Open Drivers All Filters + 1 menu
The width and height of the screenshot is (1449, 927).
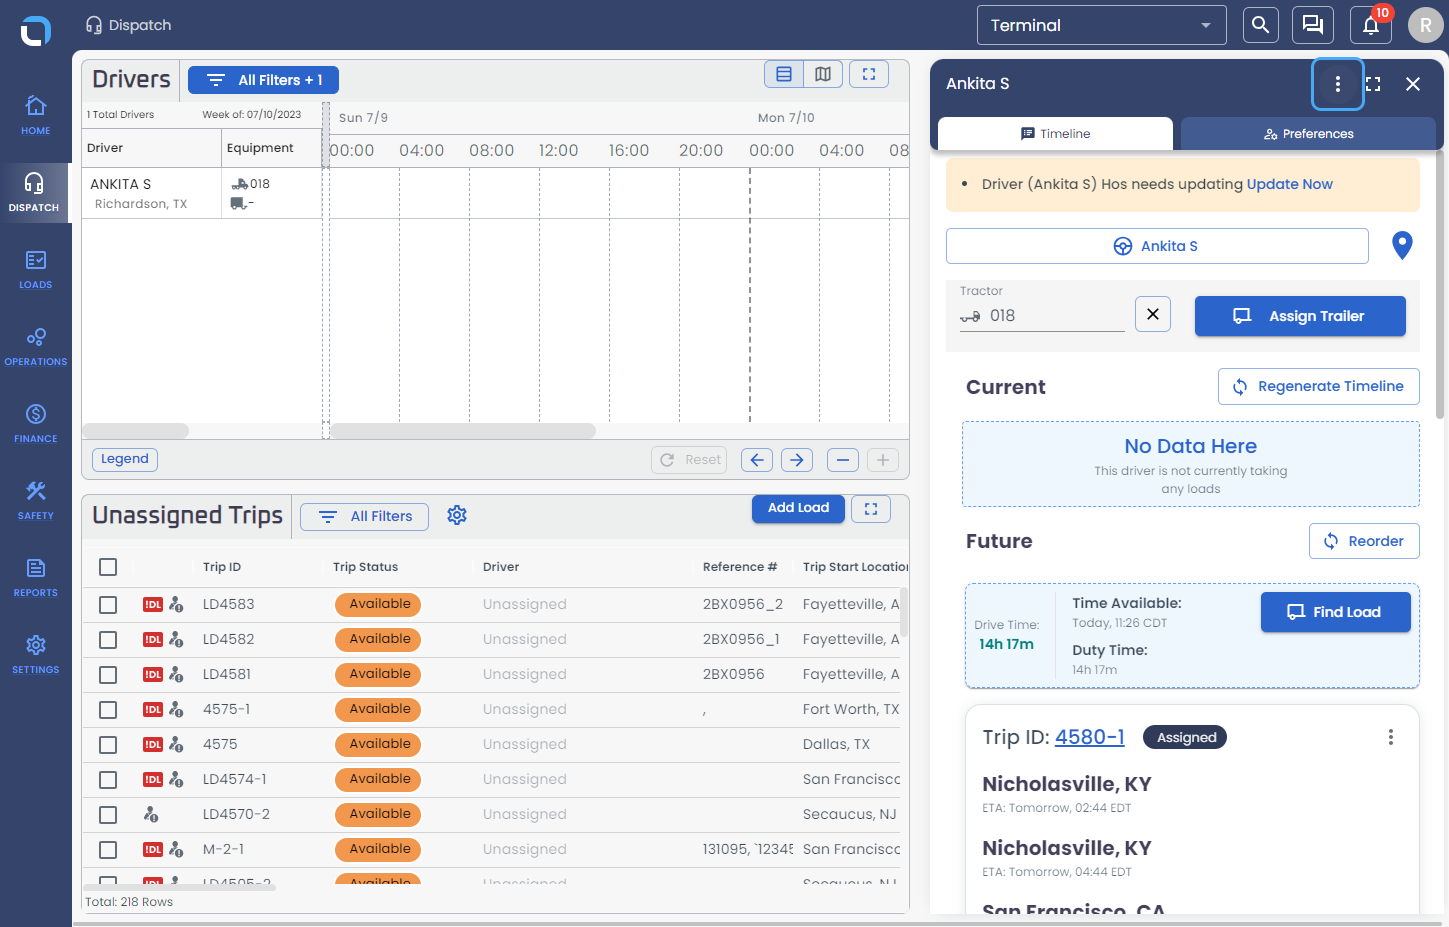coord(263,80)
